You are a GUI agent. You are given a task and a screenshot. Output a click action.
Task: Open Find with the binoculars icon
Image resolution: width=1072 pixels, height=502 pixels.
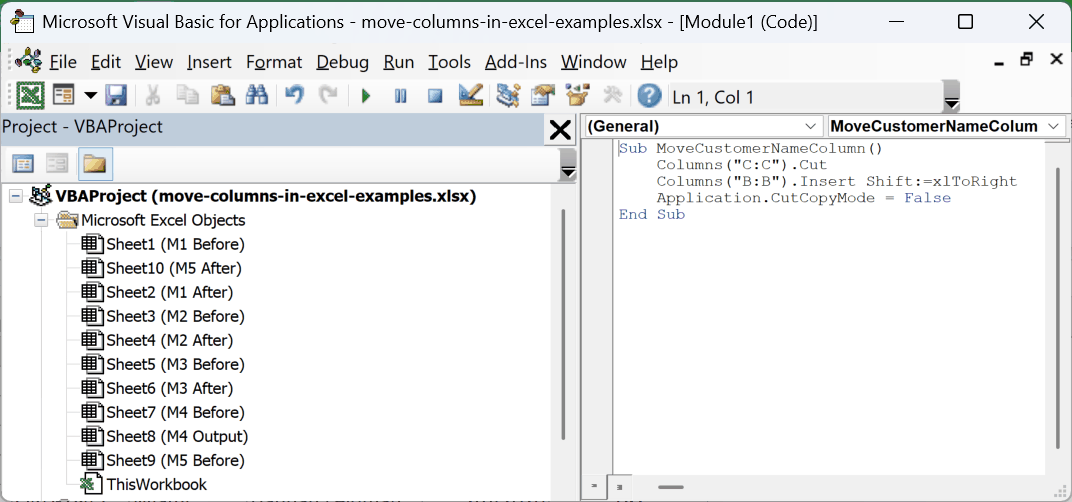(x=257, y=95)
